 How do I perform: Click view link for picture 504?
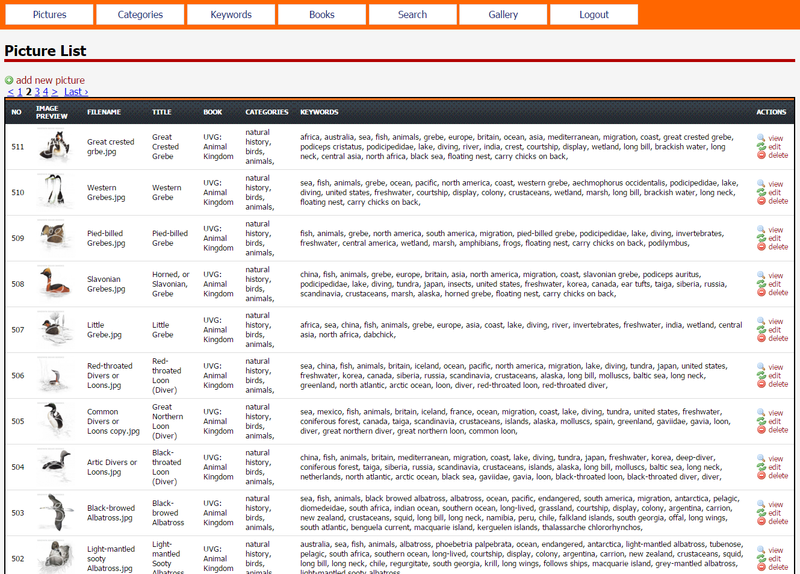[x=776, y=459]
